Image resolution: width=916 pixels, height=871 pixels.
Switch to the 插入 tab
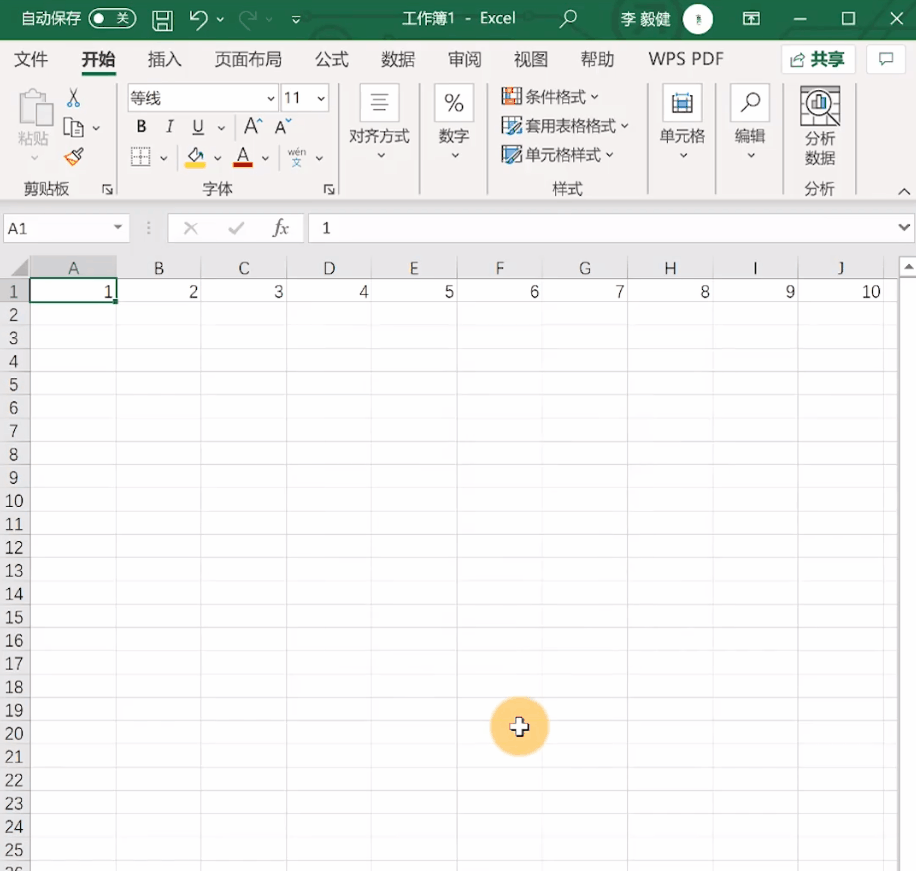point(165,59)
